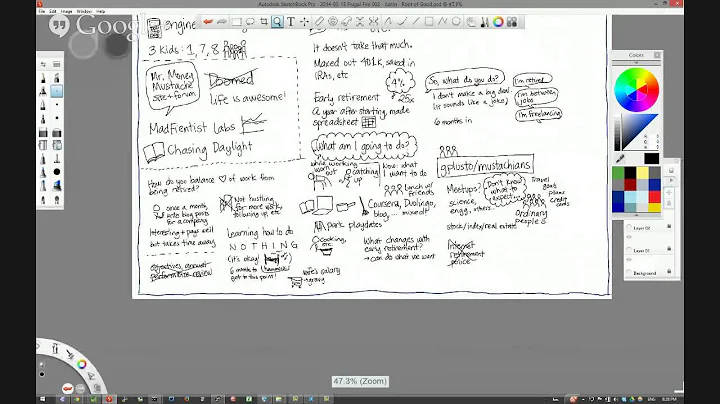
Task: Toggle the Ruler tool
Action: coord(319,22)
